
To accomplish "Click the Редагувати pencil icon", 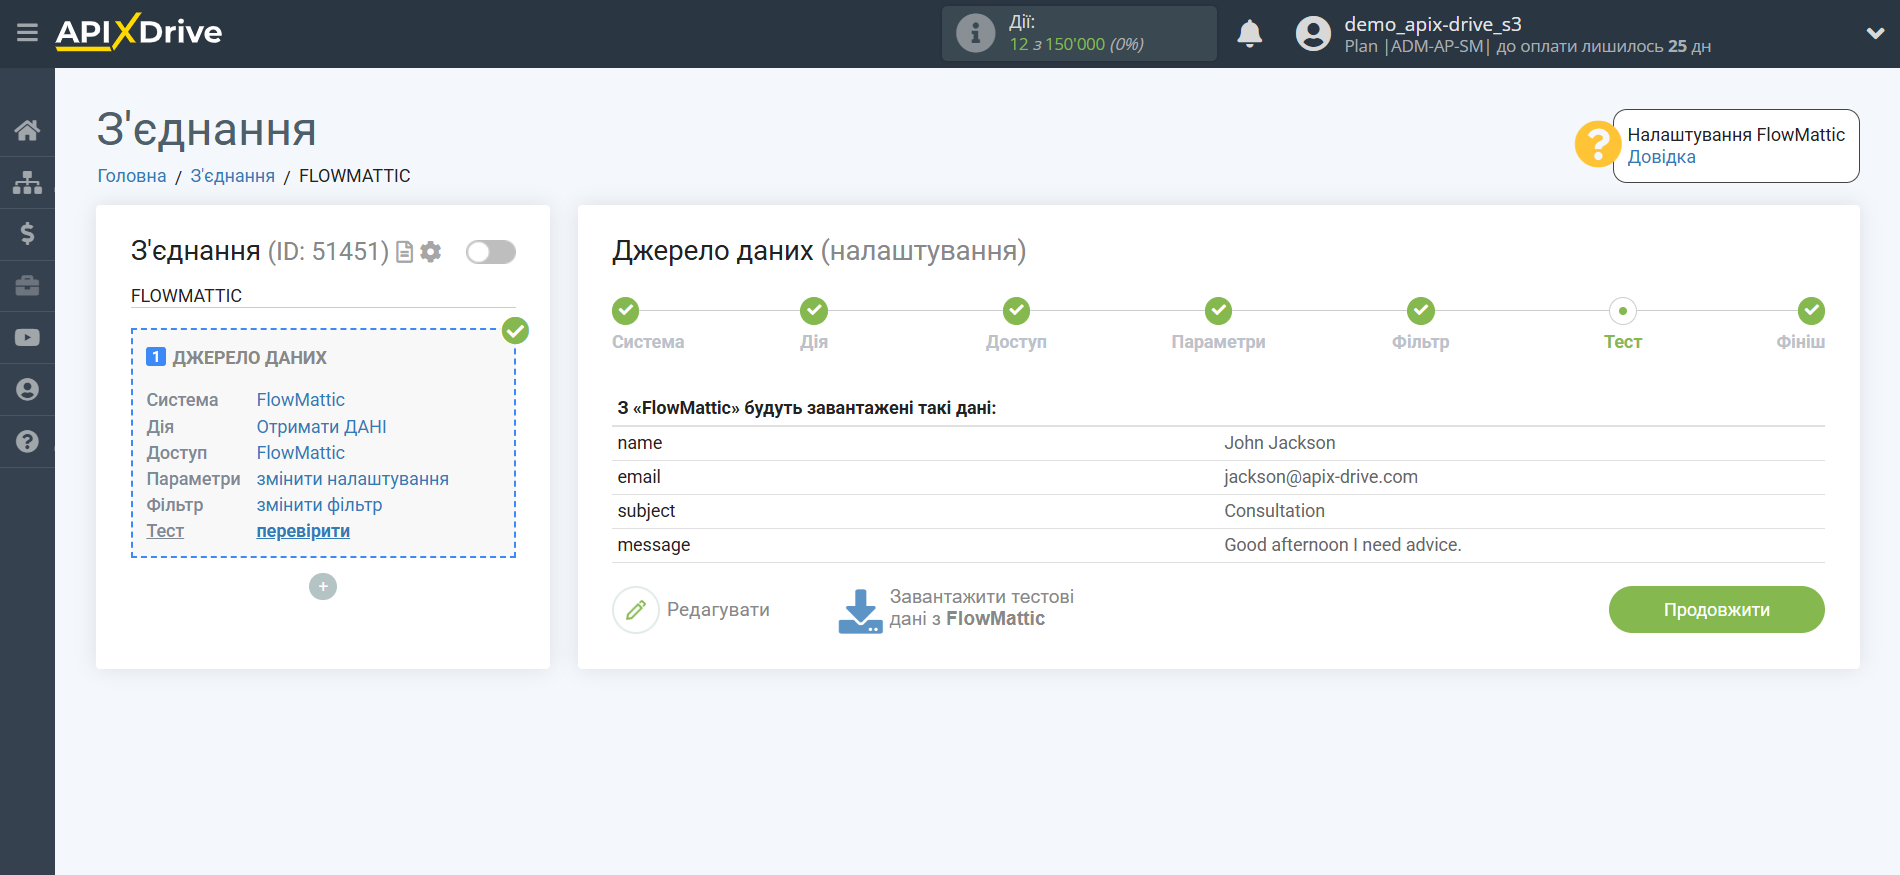I will 636,610.
